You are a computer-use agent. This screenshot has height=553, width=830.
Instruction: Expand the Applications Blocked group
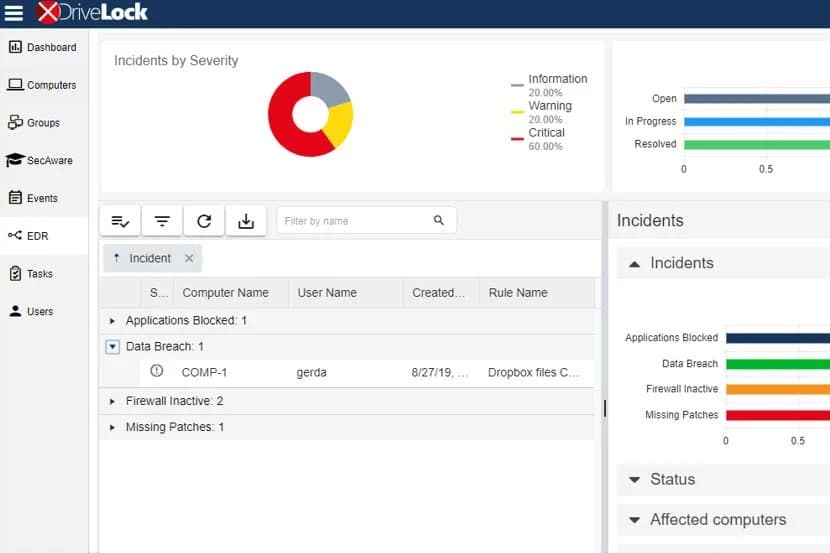point(112,321)
